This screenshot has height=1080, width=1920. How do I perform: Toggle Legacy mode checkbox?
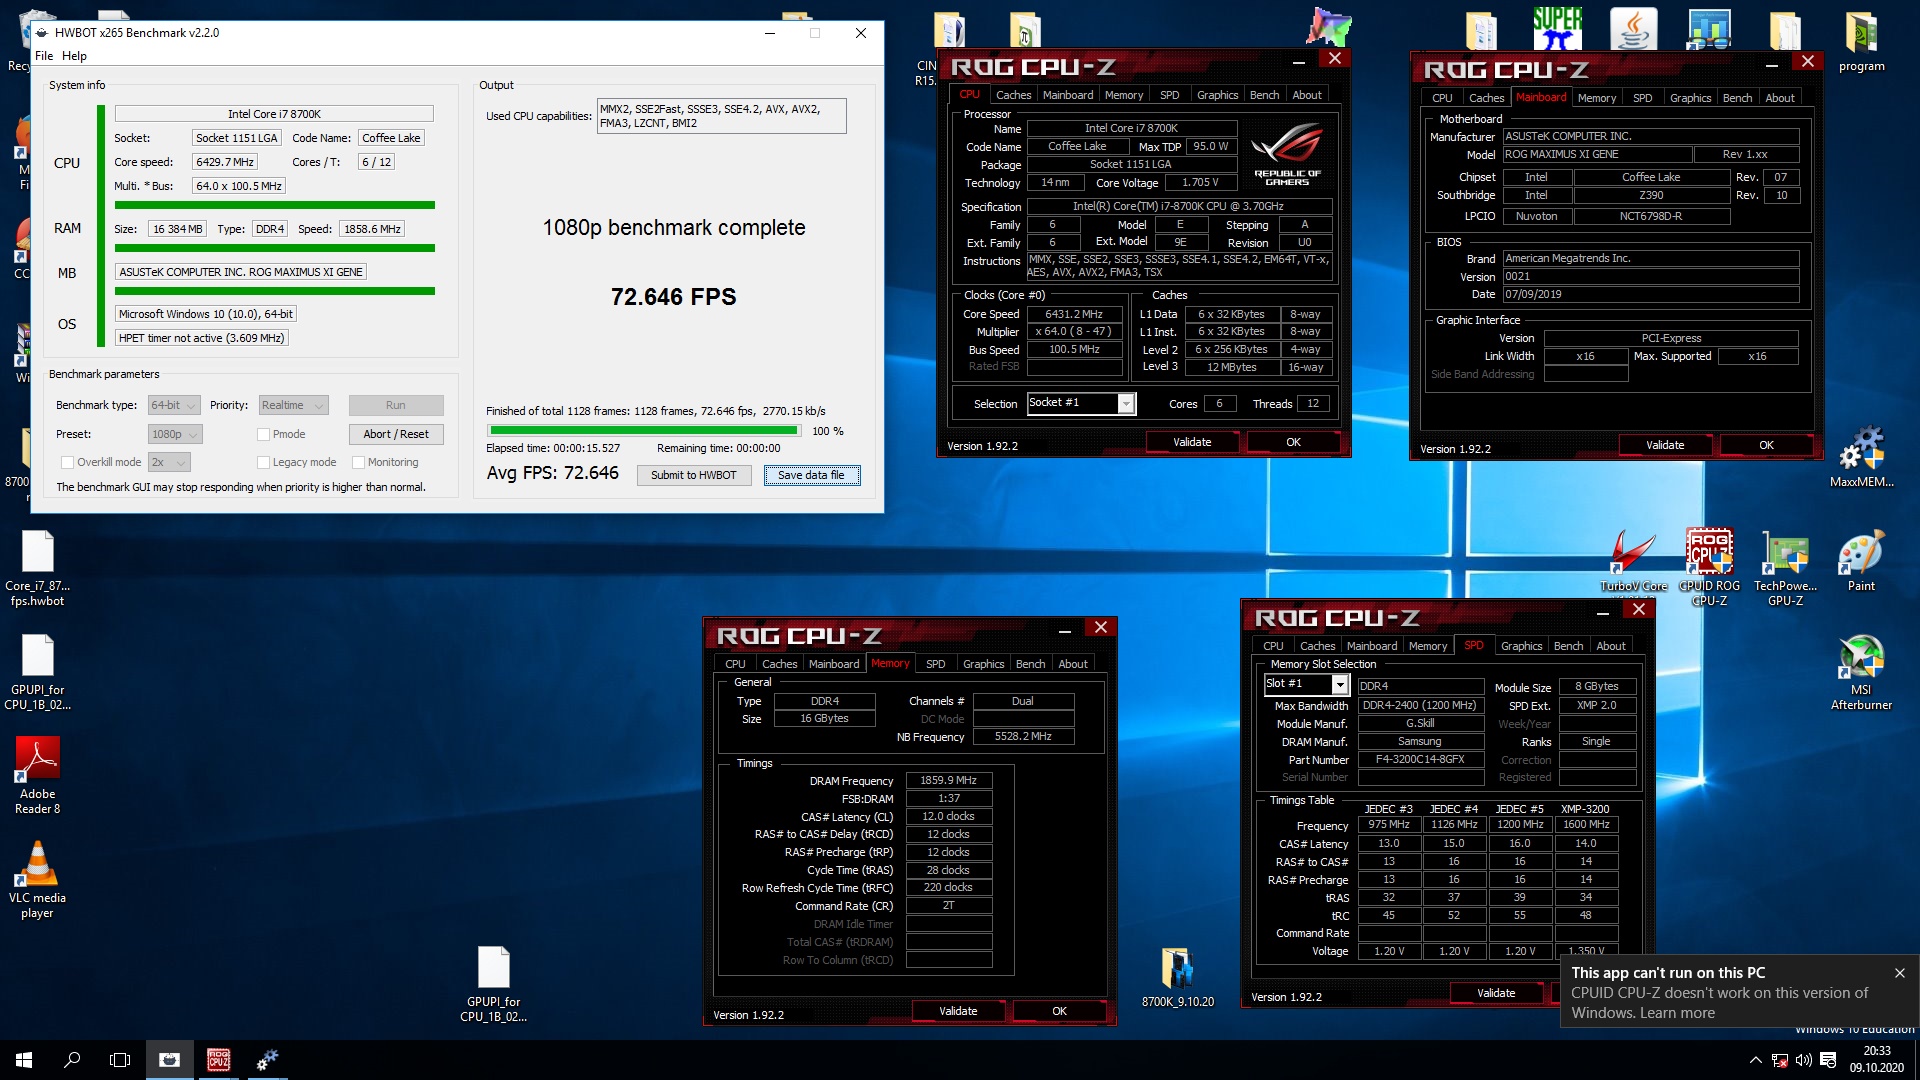click(263, 462)
